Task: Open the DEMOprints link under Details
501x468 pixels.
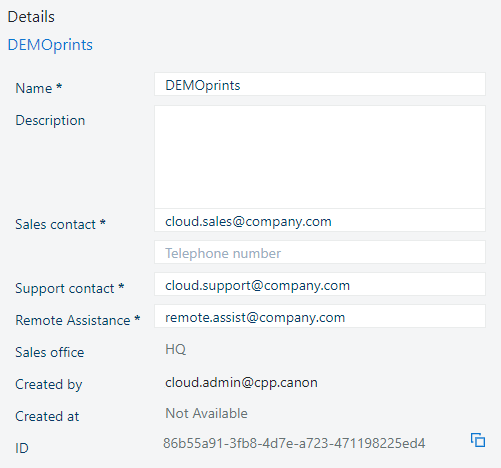Action: click(50, 45)
